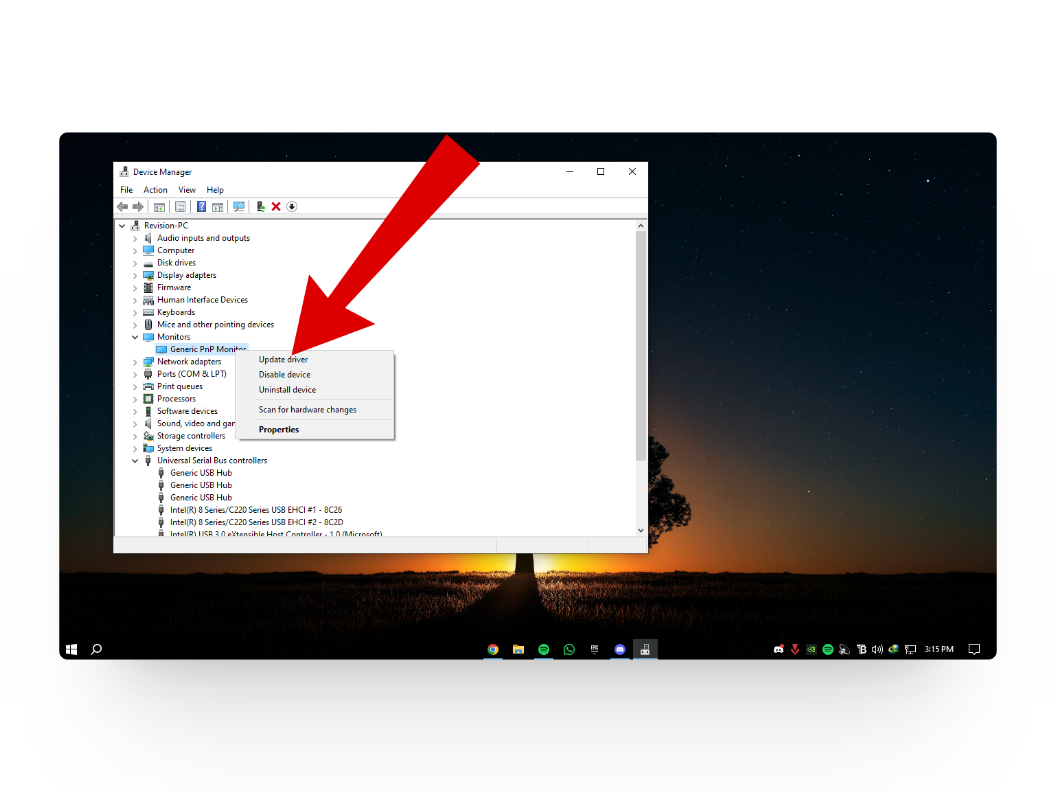Expand the Disk drives chevron

[x=135, y=263]
